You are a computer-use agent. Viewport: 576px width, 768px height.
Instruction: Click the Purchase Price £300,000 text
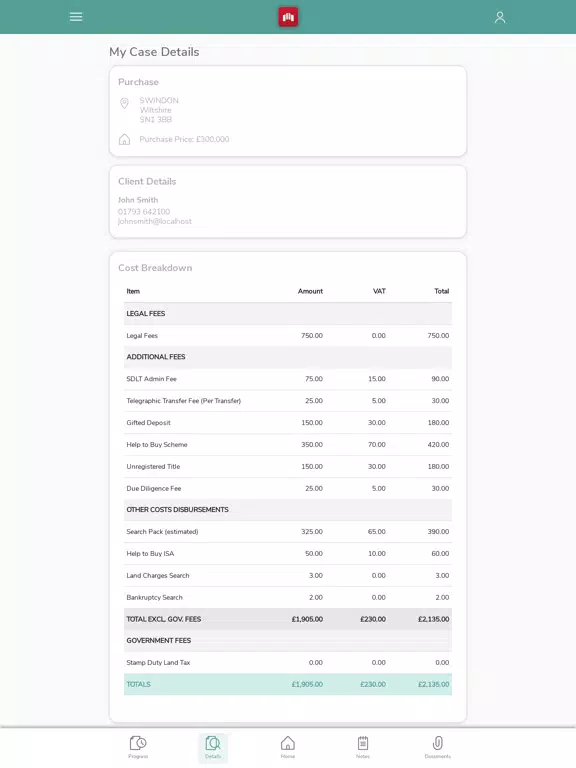coord(184,140)
